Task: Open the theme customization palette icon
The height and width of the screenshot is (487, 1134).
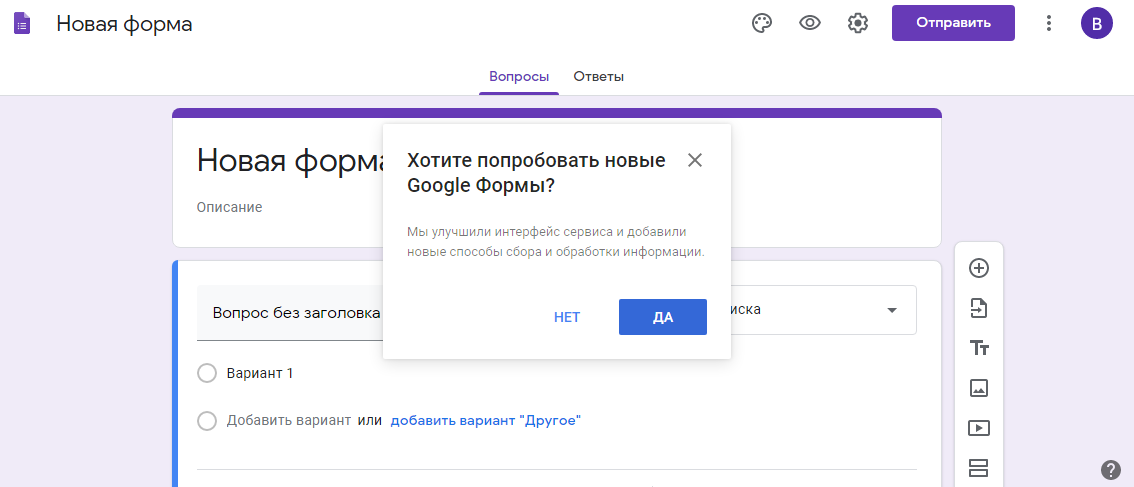Action: [762, 23]
